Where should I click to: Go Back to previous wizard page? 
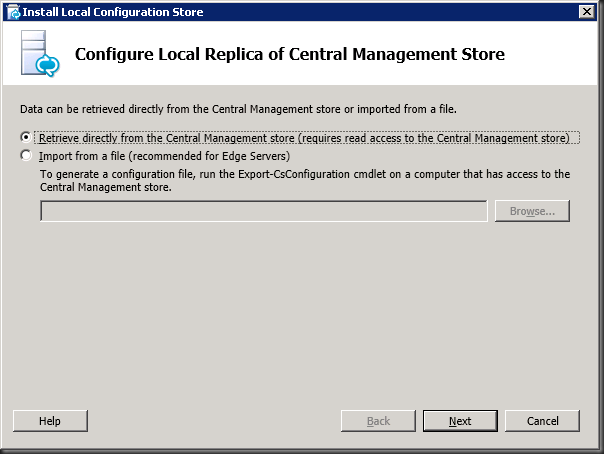[x=378, y=421]
